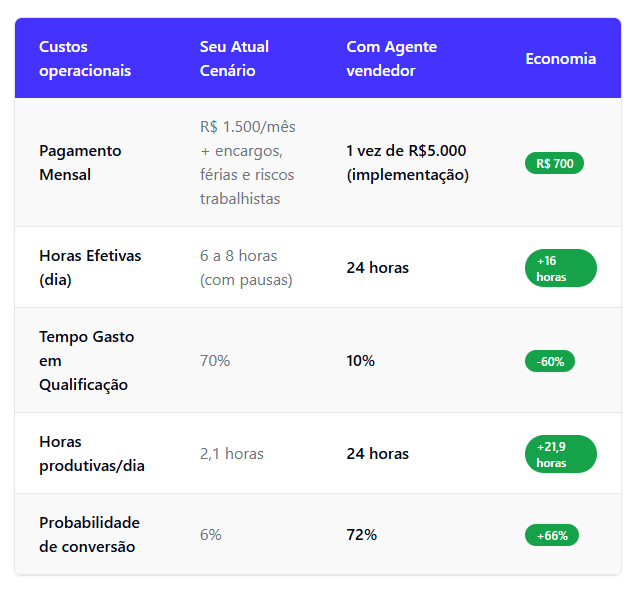This screenshot has width=633, height=591.
Task: Click the 72% conversion probability value
Action: click(361, 535)
